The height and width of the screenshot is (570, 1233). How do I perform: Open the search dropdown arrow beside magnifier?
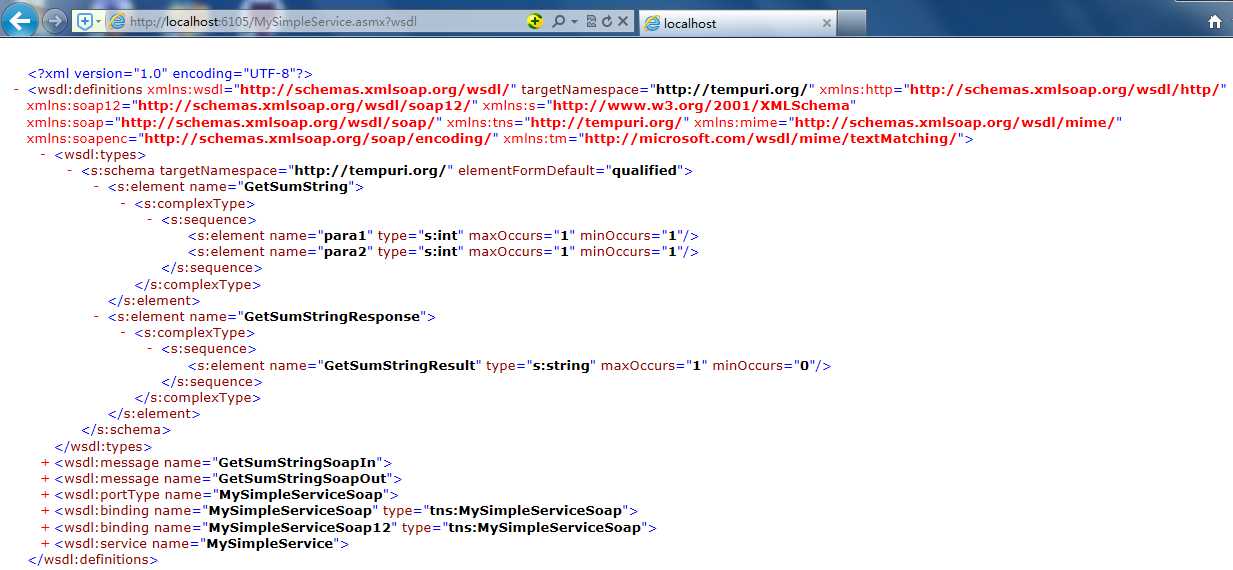575,21
